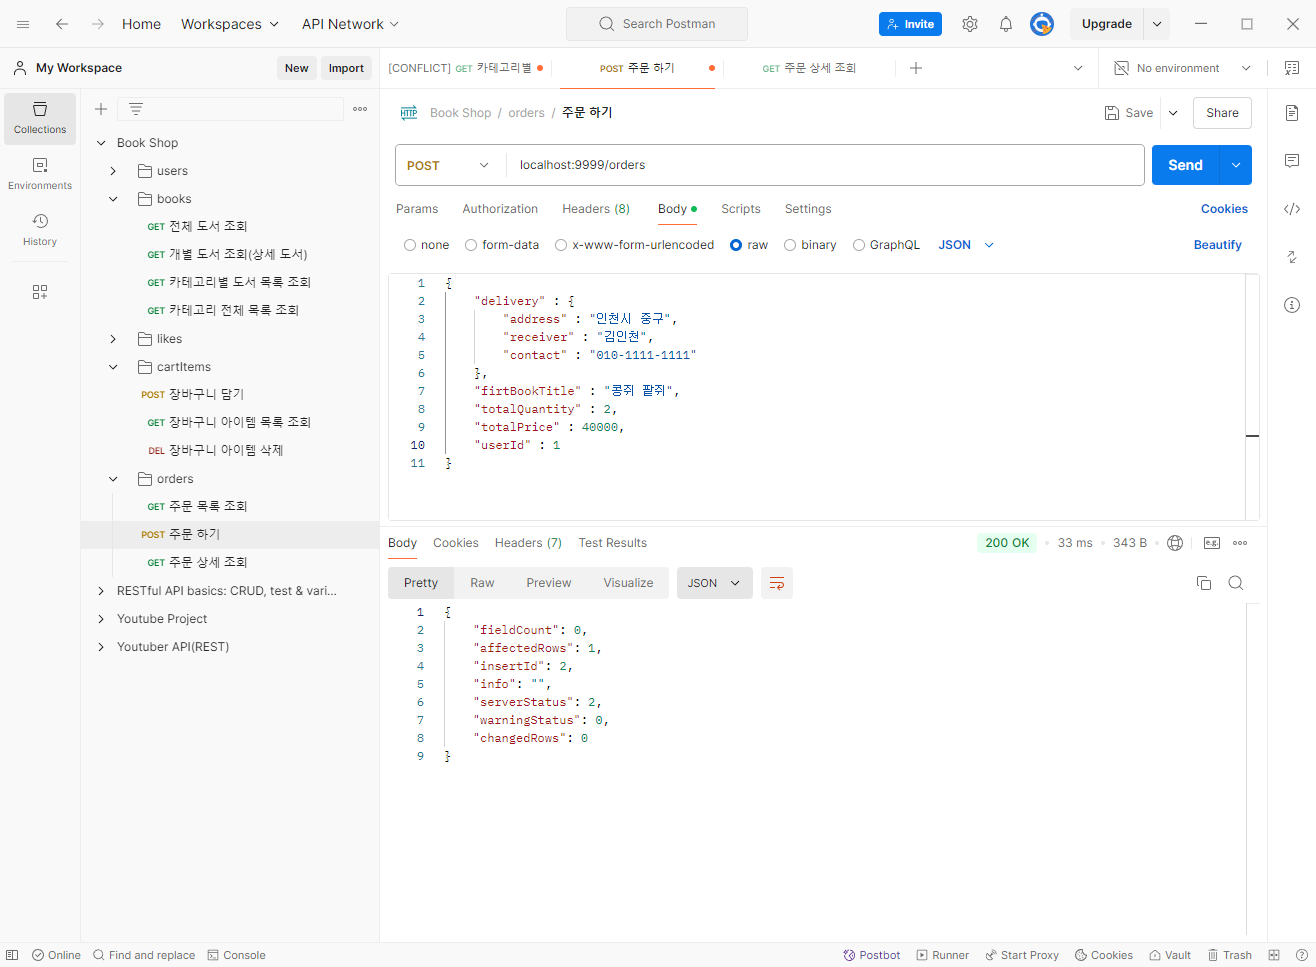Open POST 장바구니 담기 request

(192, 394)
